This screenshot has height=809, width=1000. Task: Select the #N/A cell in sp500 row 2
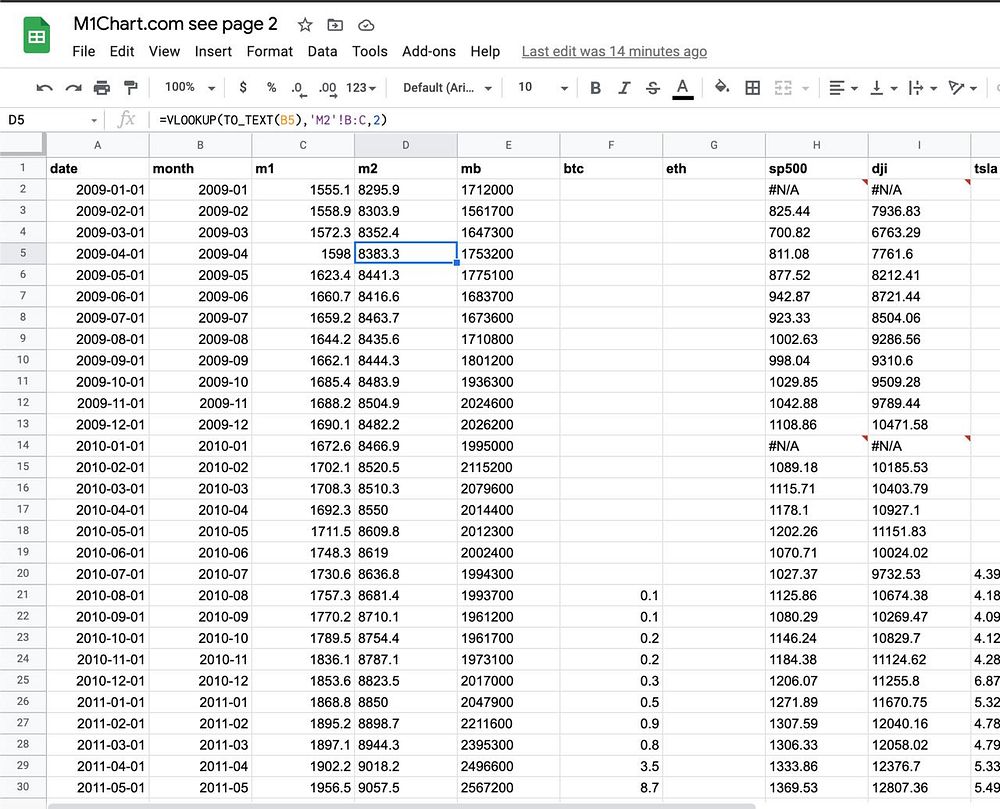[816, 189]
